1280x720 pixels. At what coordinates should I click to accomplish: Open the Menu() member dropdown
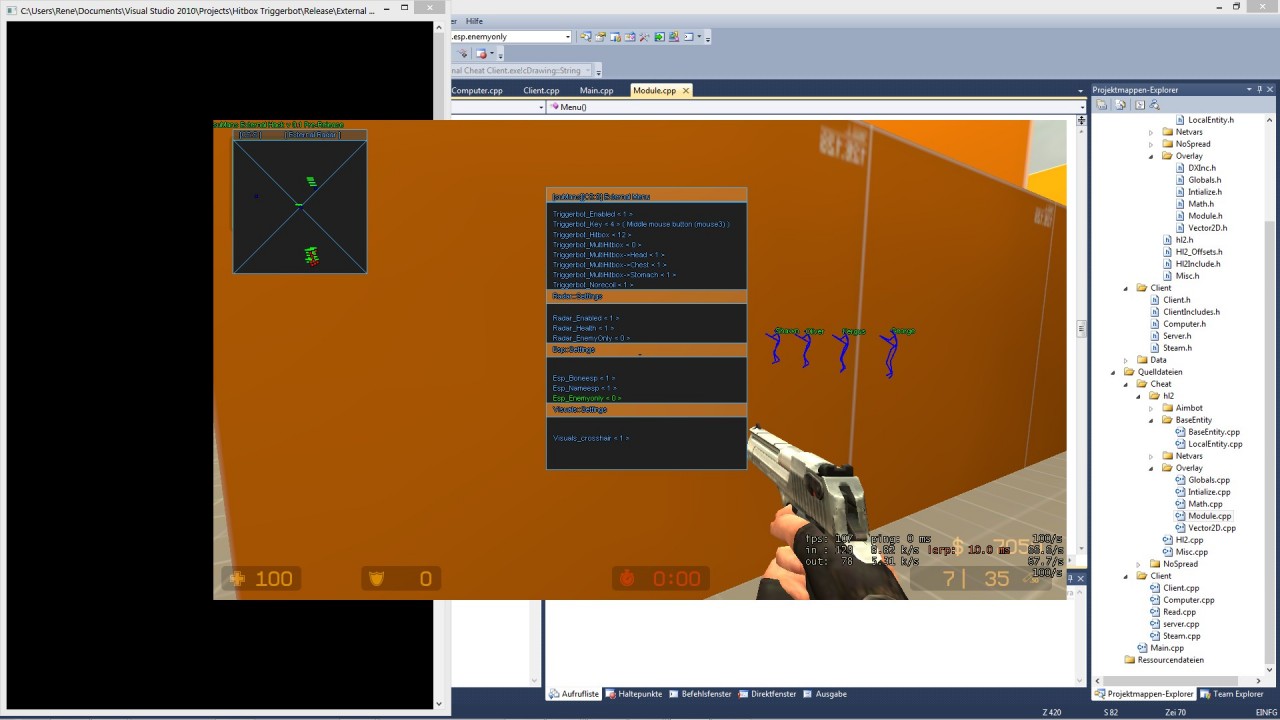[815, 107]
